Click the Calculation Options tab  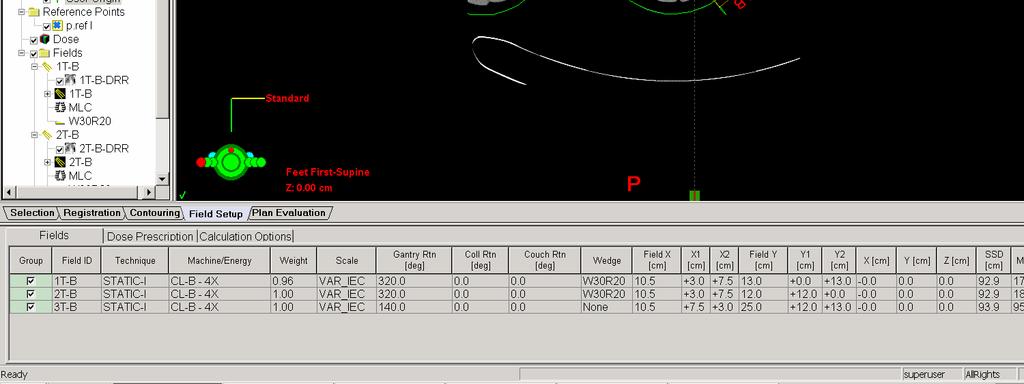[x=246, y=236]
